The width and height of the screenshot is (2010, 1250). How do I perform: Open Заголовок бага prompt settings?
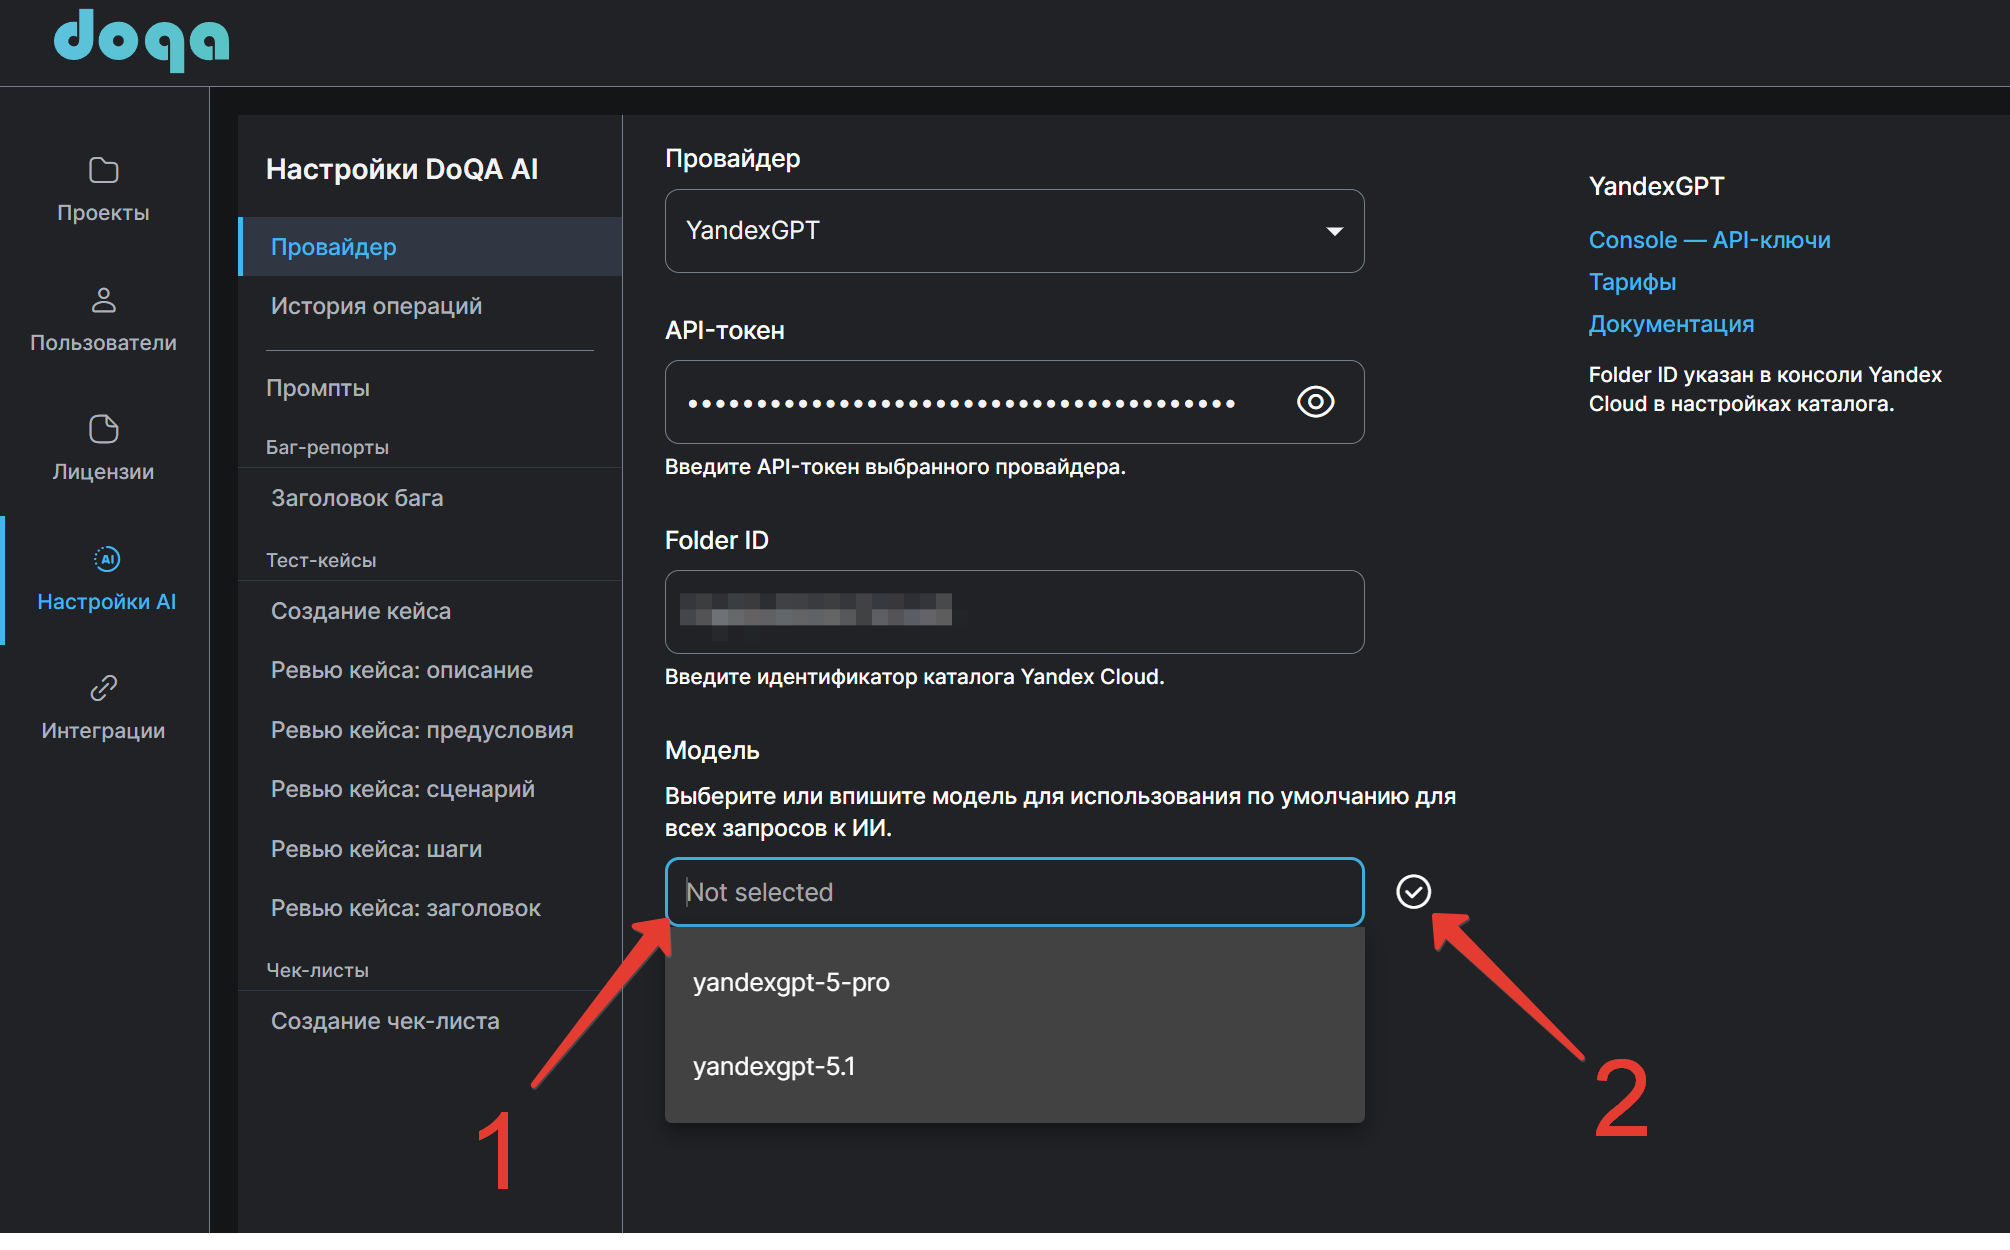click(x=431, y=498)
